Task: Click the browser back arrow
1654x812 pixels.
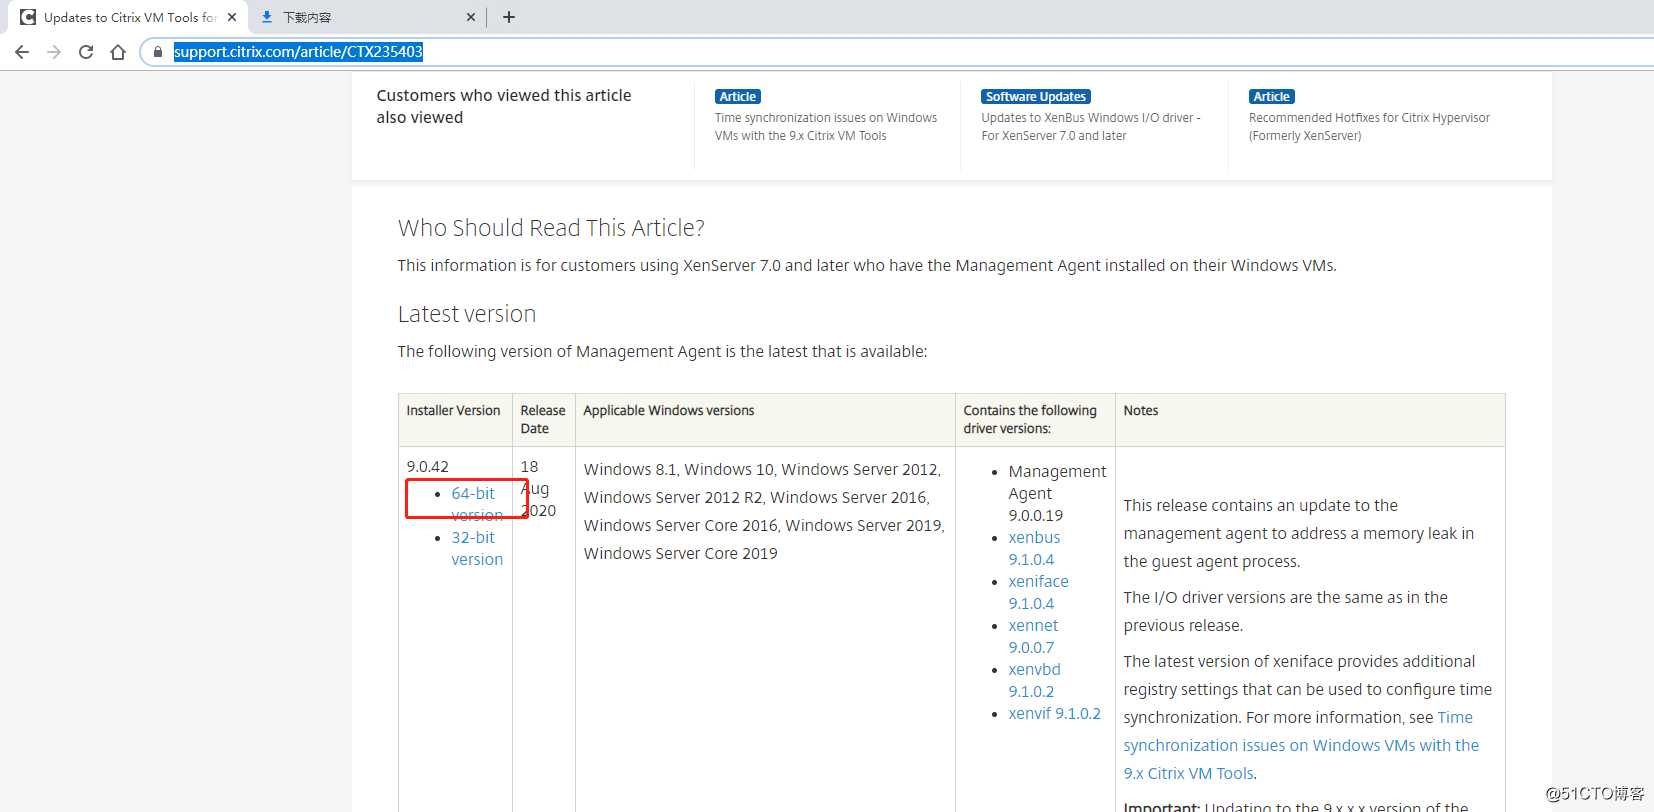Action: point(22,52)
